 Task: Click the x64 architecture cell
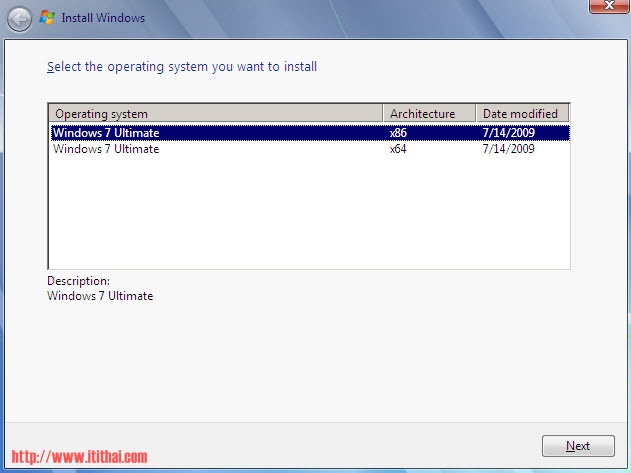[x=398, y=149]
